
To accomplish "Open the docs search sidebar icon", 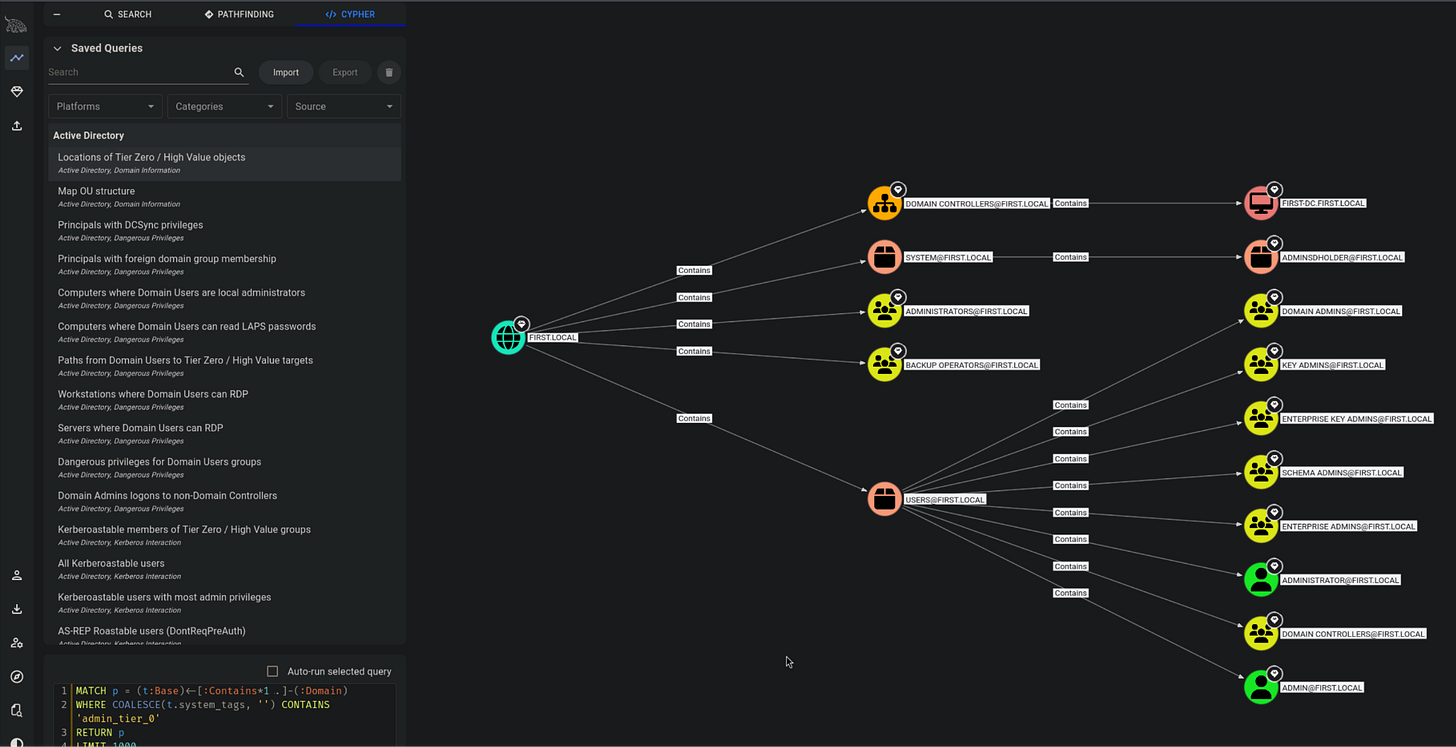I will 16,710.
